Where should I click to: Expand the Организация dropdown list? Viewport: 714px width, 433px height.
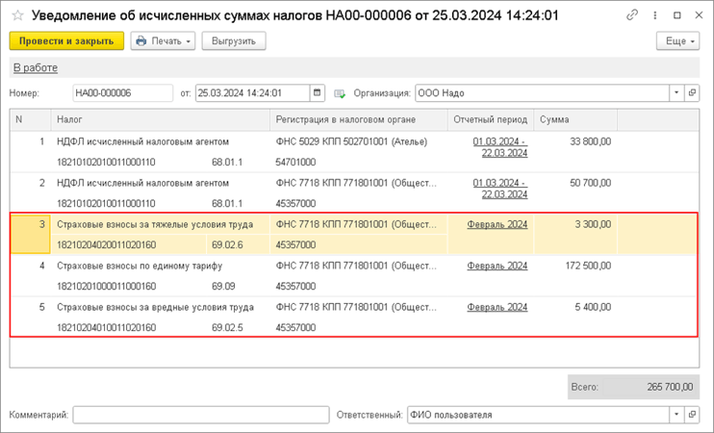pyautogui.click(x=677, y=93)
